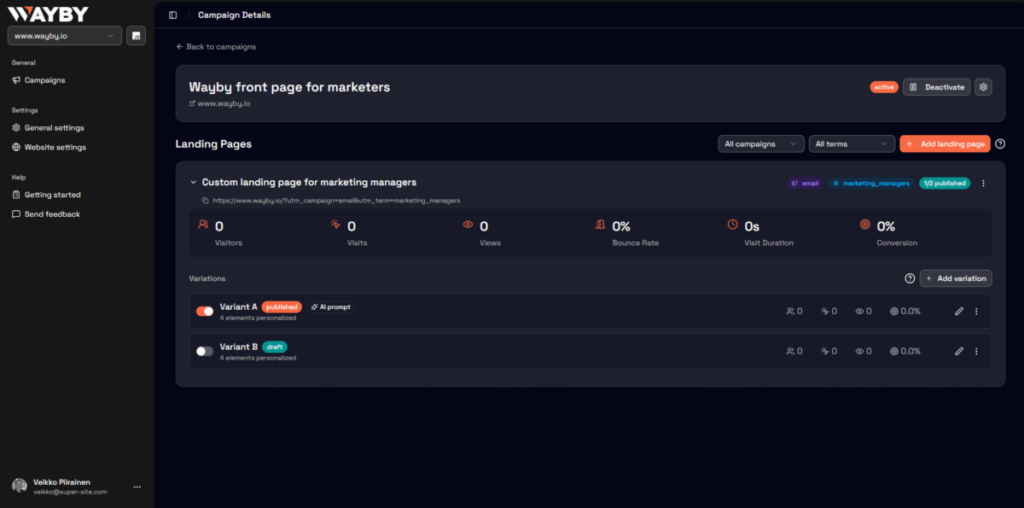
Task: Click the draft badge on Variant B
Action: pyautogui.click(x=275, y=347)
